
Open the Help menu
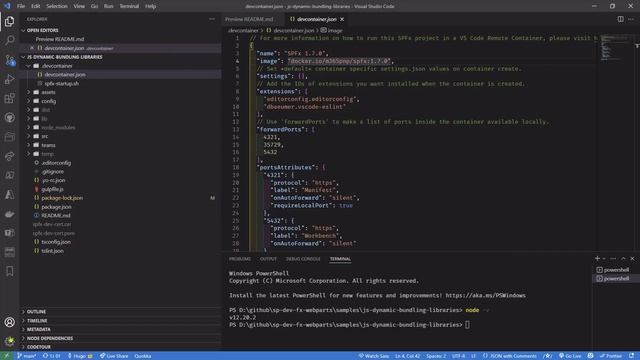tap(150, 6)
